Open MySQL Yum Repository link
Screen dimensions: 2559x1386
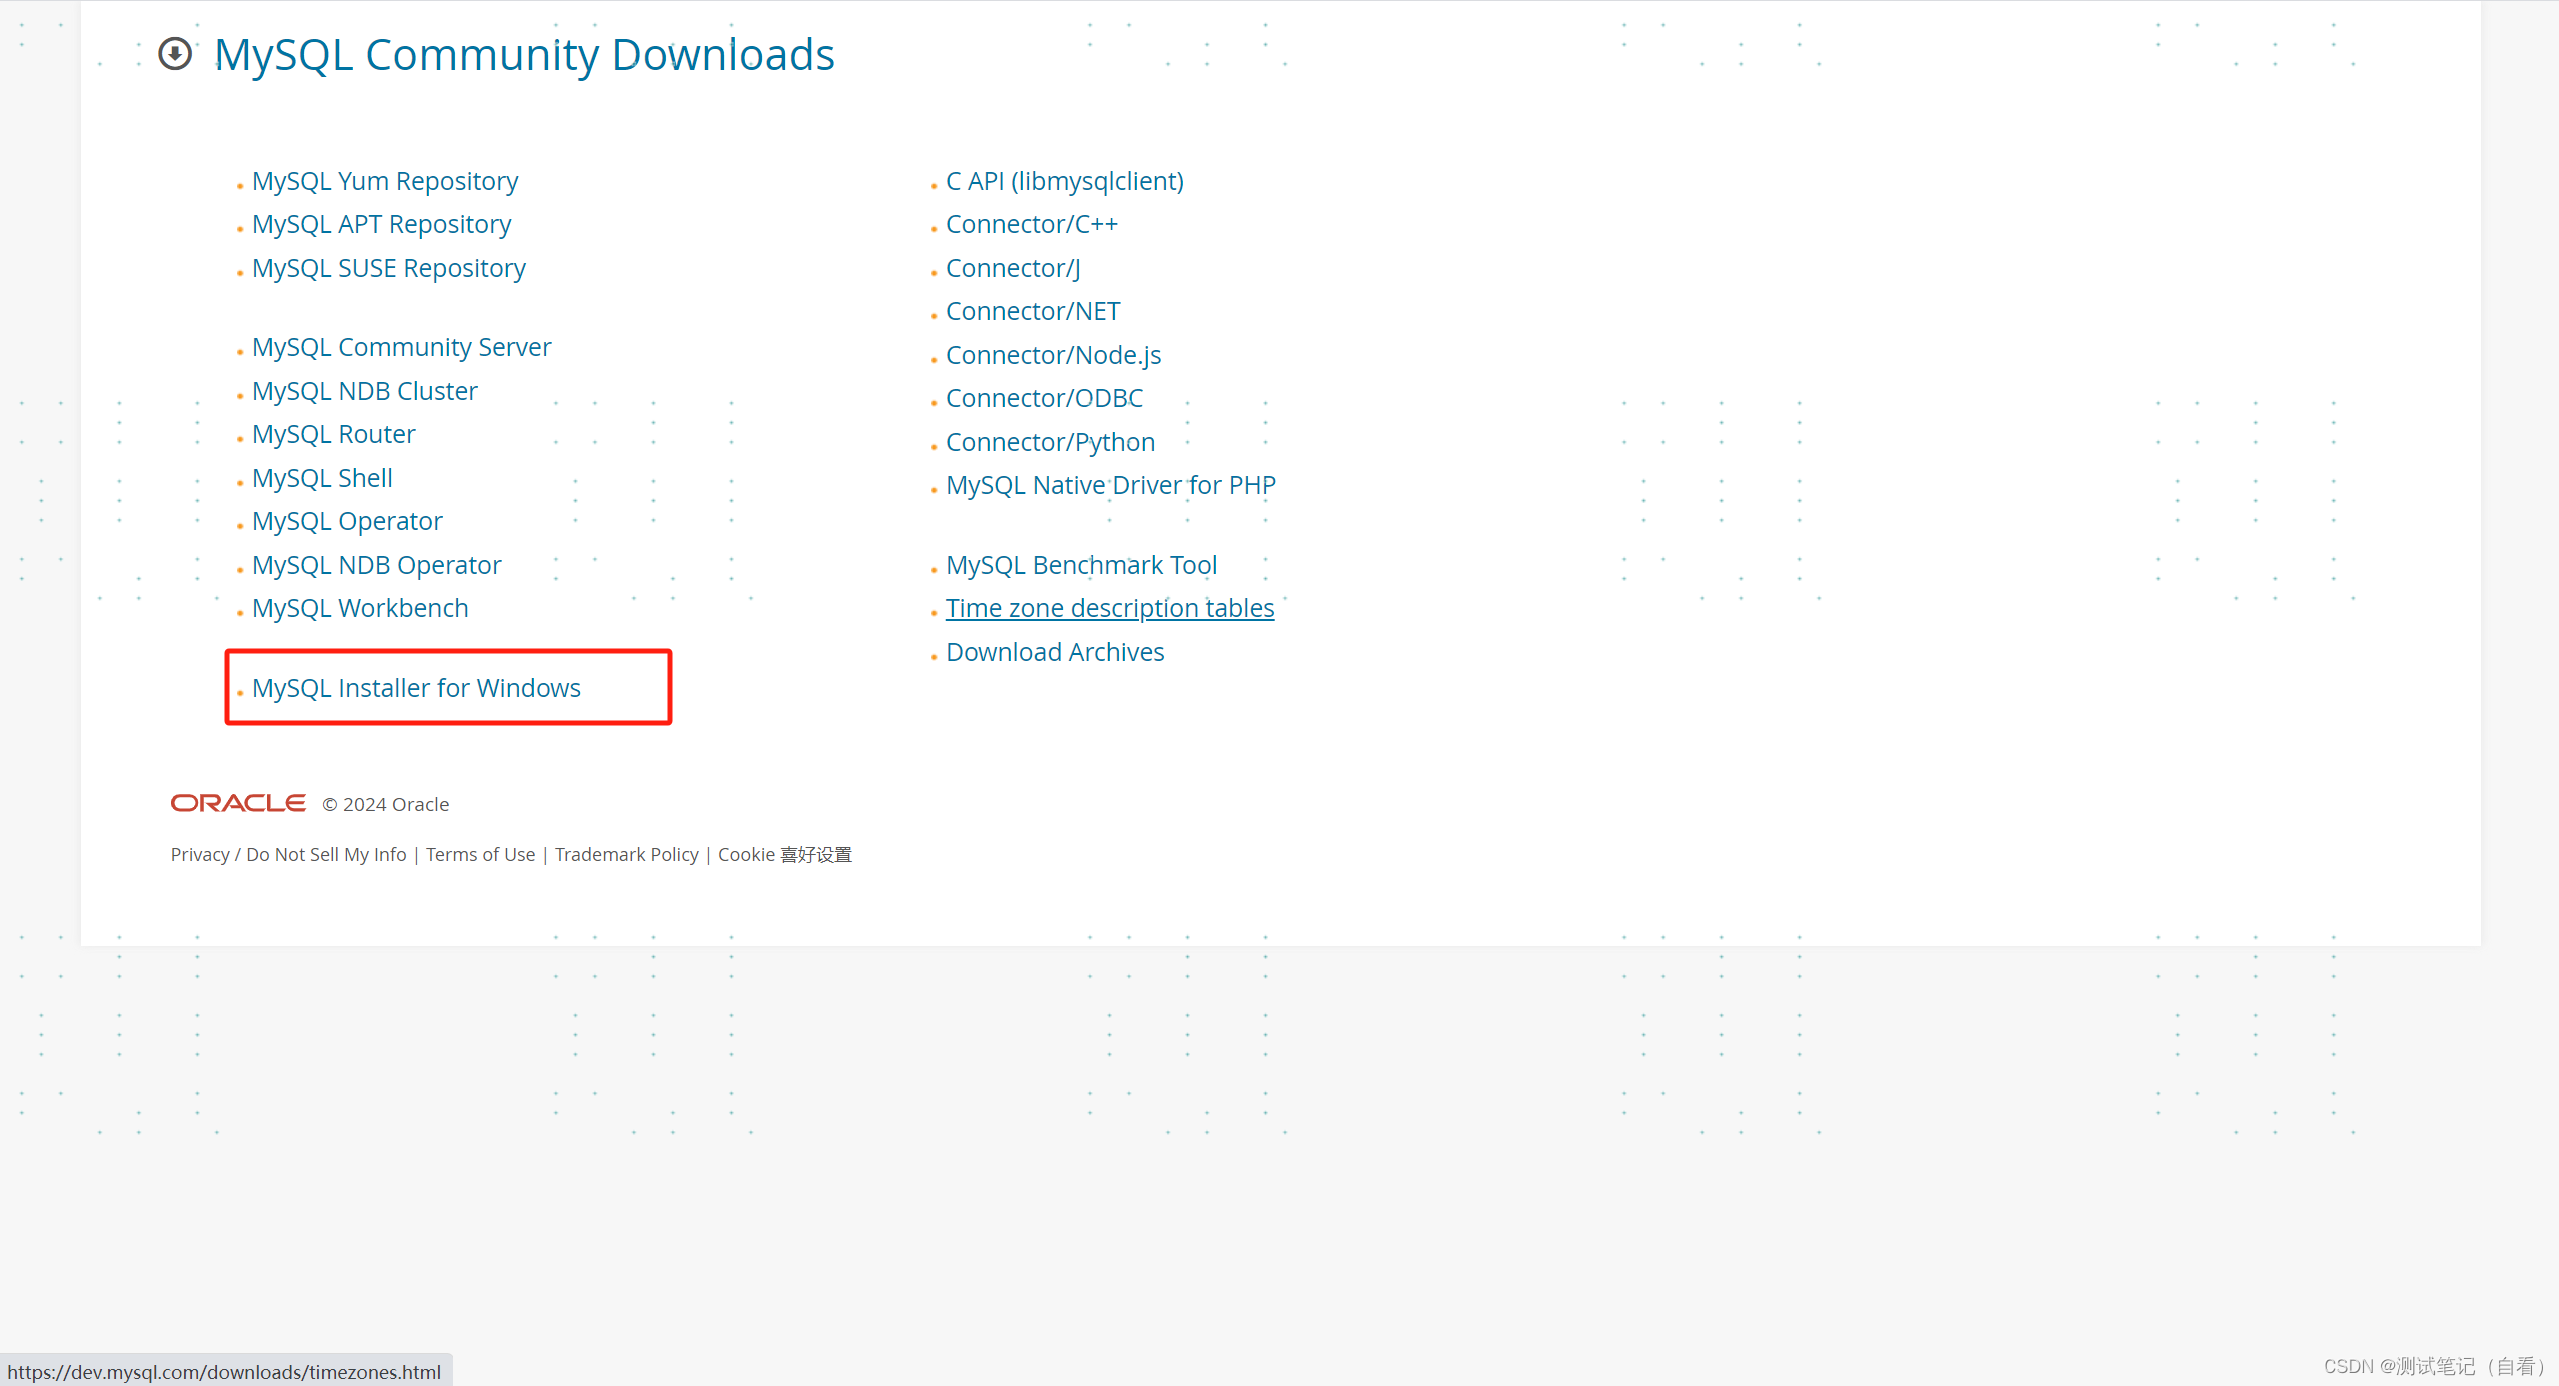pyautogui.click(x=384, y=179)
